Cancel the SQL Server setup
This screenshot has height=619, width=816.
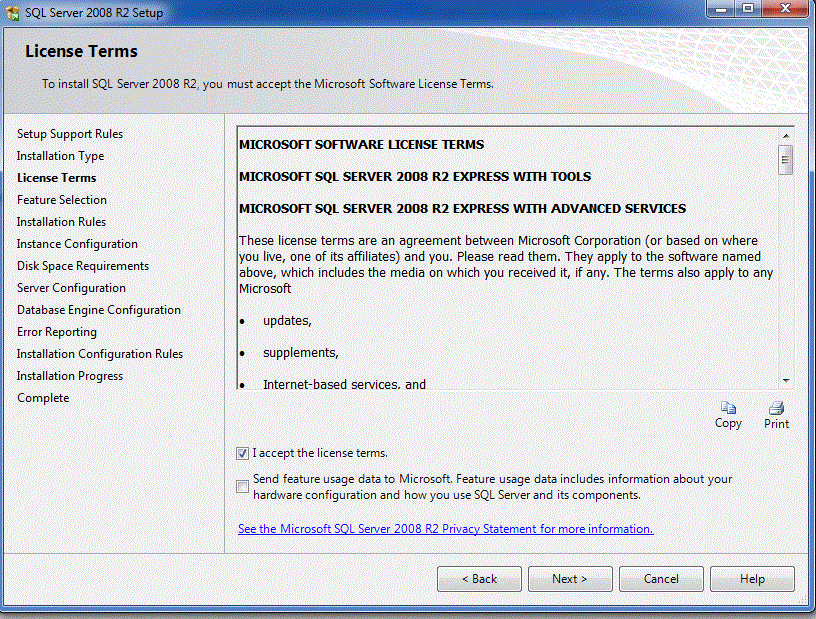[661, 579]
